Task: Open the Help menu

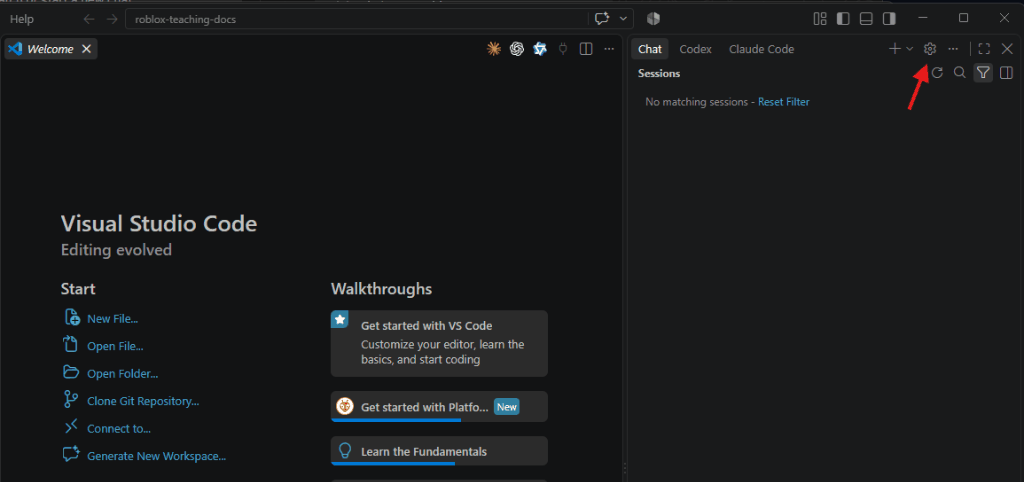Action: [22, 19]
